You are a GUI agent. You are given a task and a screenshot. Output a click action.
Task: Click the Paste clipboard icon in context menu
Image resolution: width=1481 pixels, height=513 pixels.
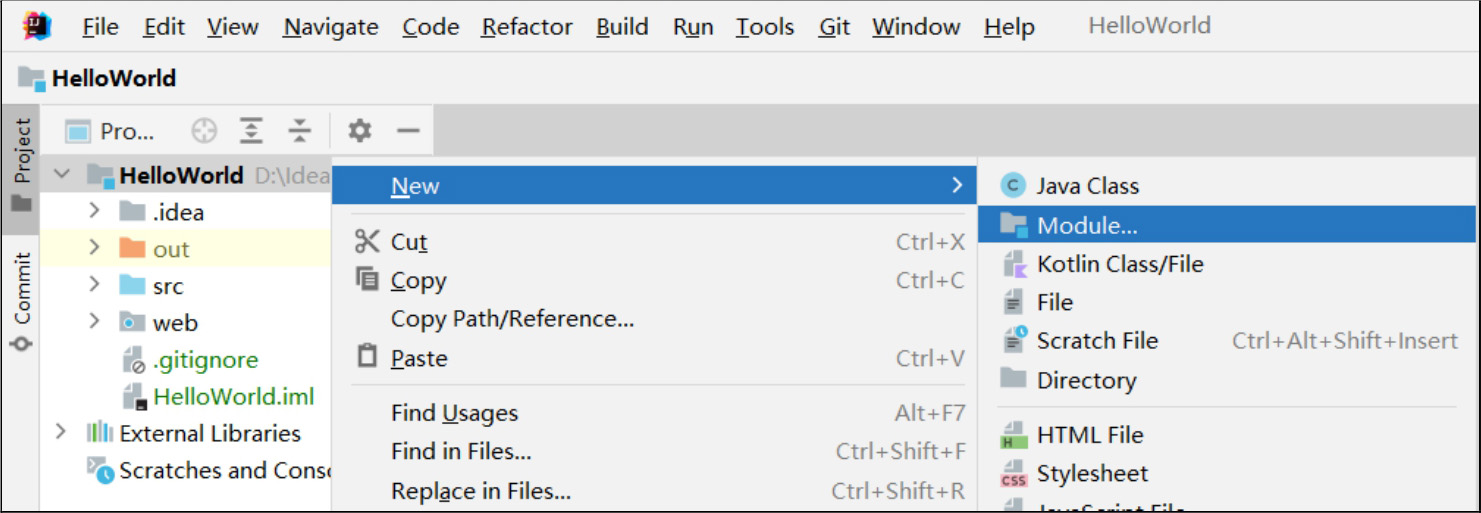click(368, 357)
